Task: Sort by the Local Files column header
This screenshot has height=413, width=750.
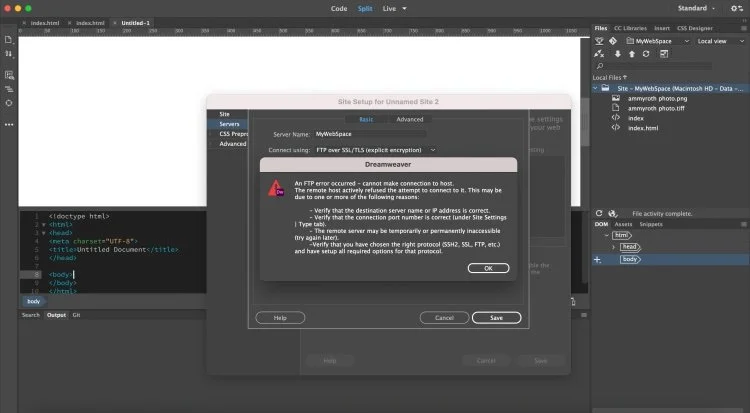Action: (x=609, y=78)
